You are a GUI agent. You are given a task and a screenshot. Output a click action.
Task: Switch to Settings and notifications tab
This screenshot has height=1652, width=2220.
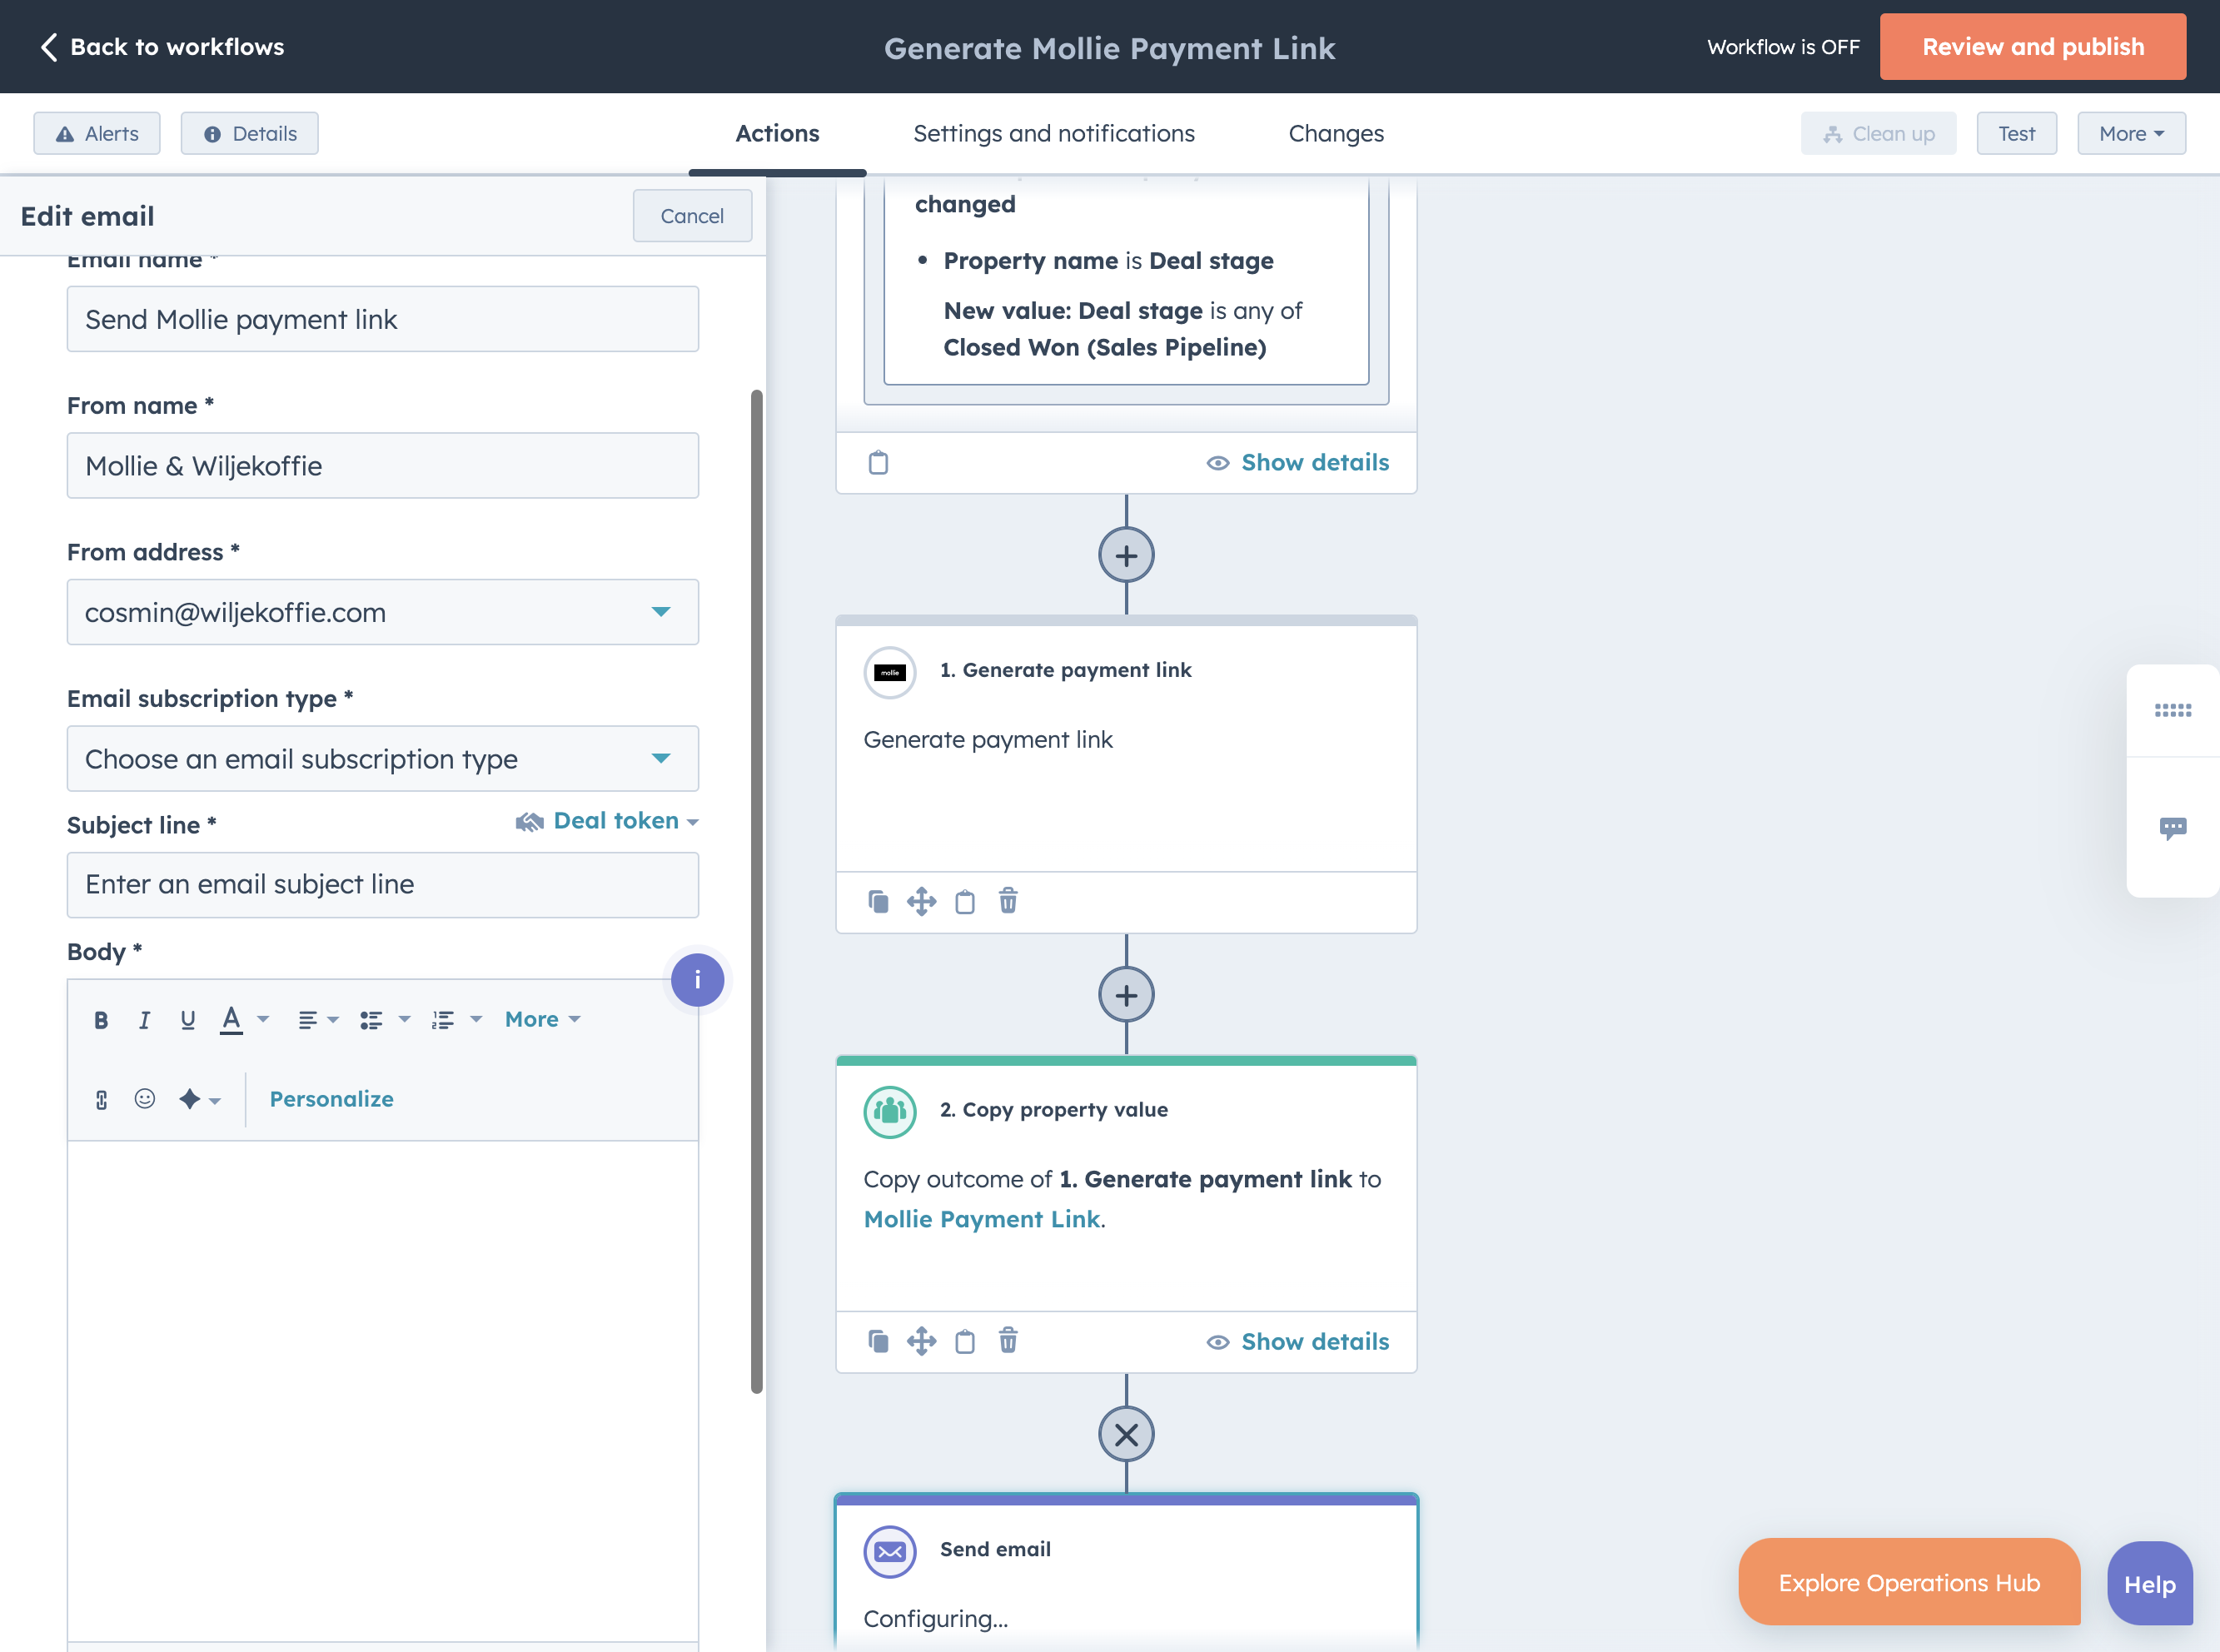[x=1054, y=134]
